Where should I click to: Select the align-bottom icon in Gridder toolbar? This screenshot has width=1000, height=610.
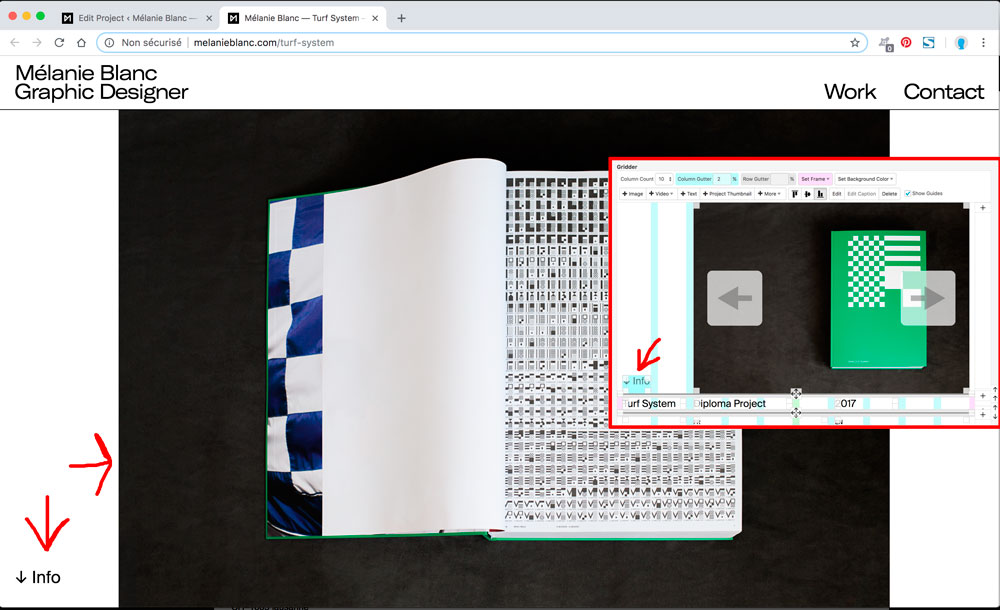click(x=821, y=194)
